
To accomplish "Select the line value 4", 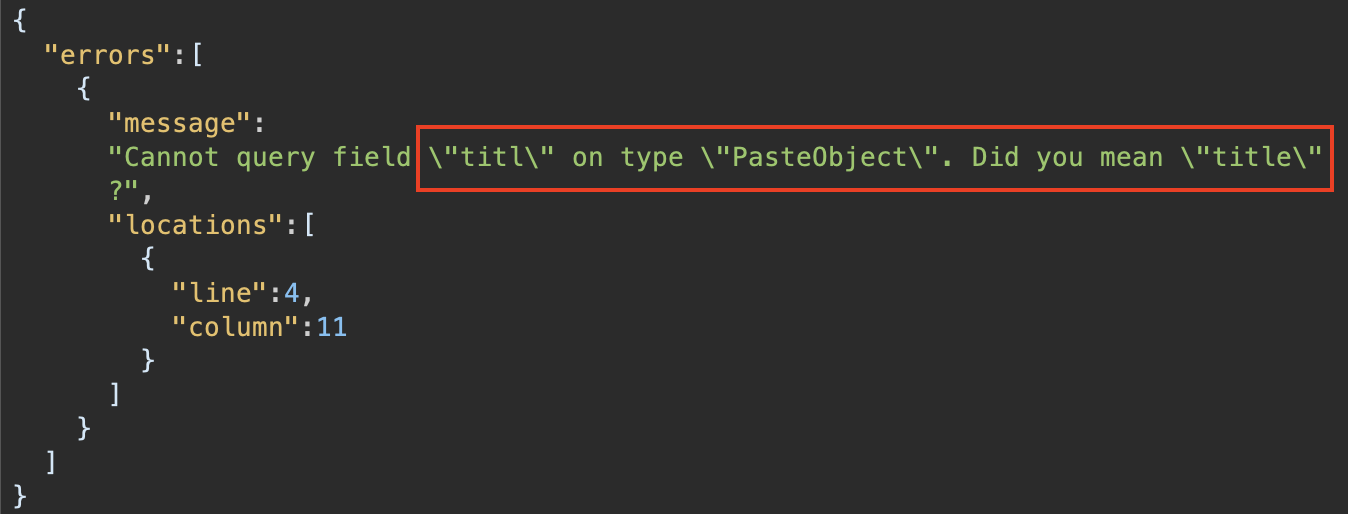I will click(292, 292).
